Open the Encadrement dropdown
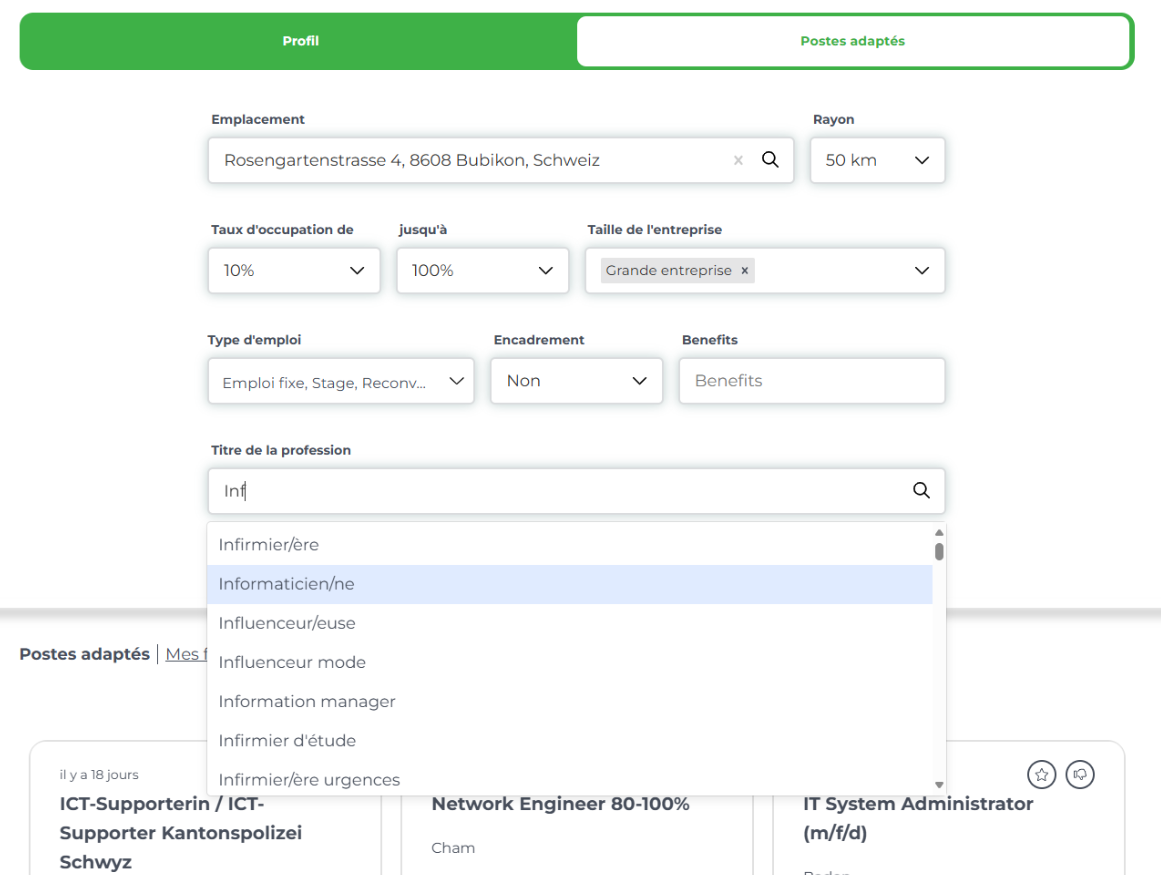 [576, 381]
